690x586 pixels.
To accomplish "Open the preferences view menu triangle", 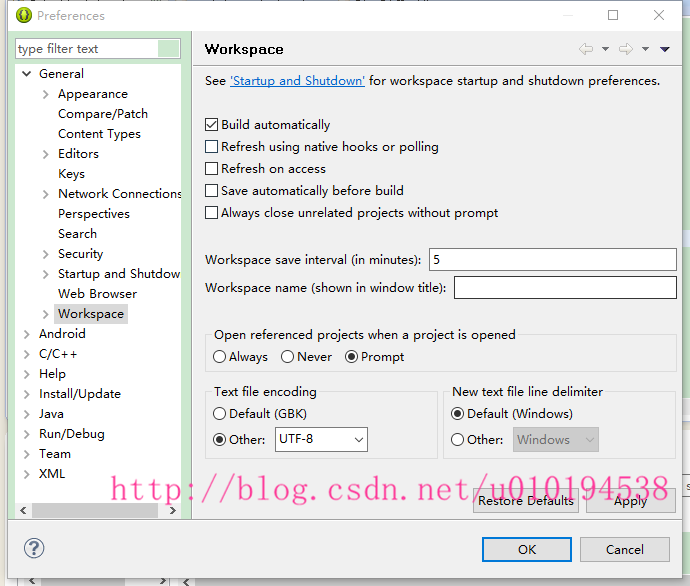I will (x=665, y=49).
